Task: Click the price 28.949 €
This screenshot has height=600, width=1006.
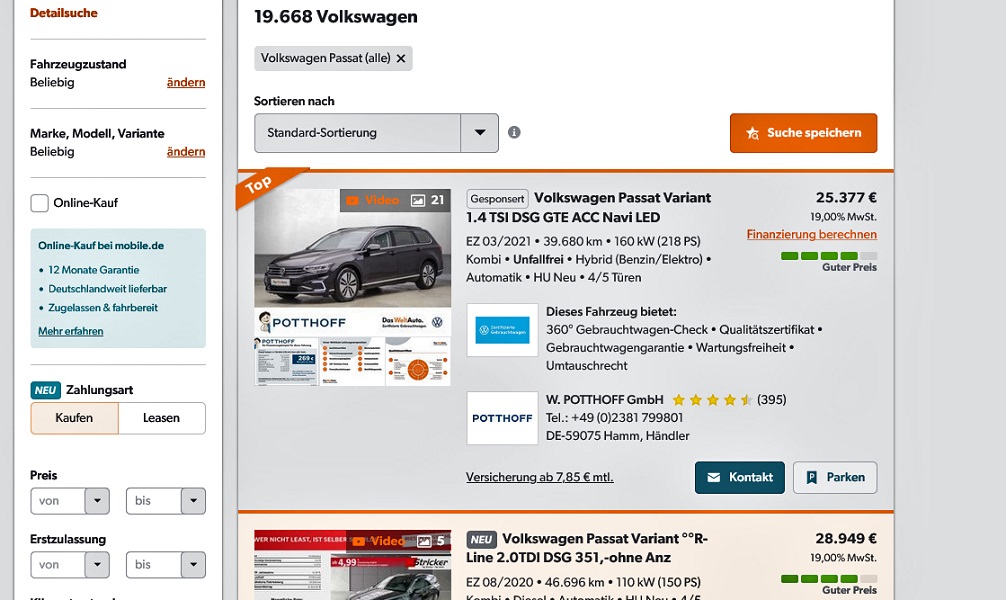Action: (x=846, y=538)
